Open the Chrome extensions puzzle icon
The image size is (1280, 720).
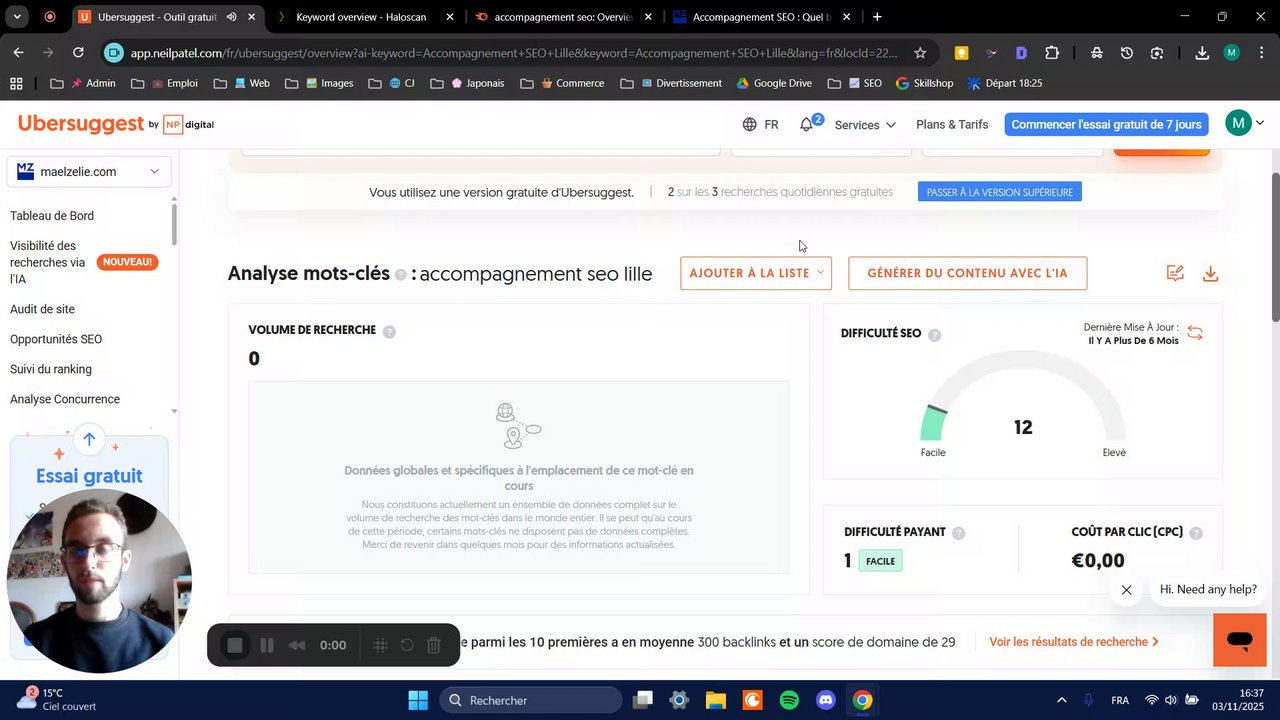point(1052,53)
